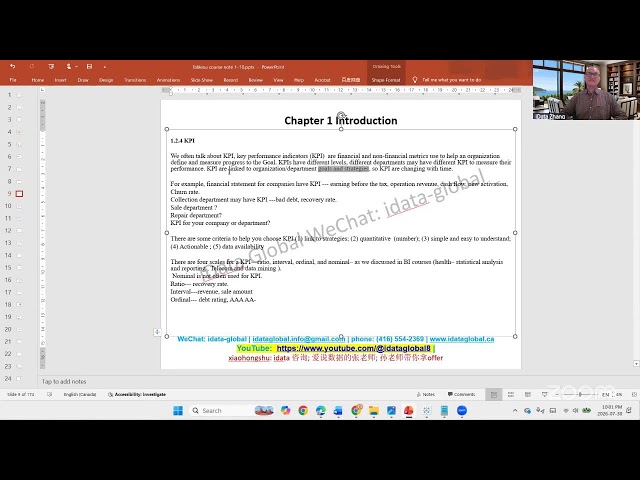Click the Save icon in quick access toolbar
The height and width of the screenshot is (480, 640).
(89, 66)
